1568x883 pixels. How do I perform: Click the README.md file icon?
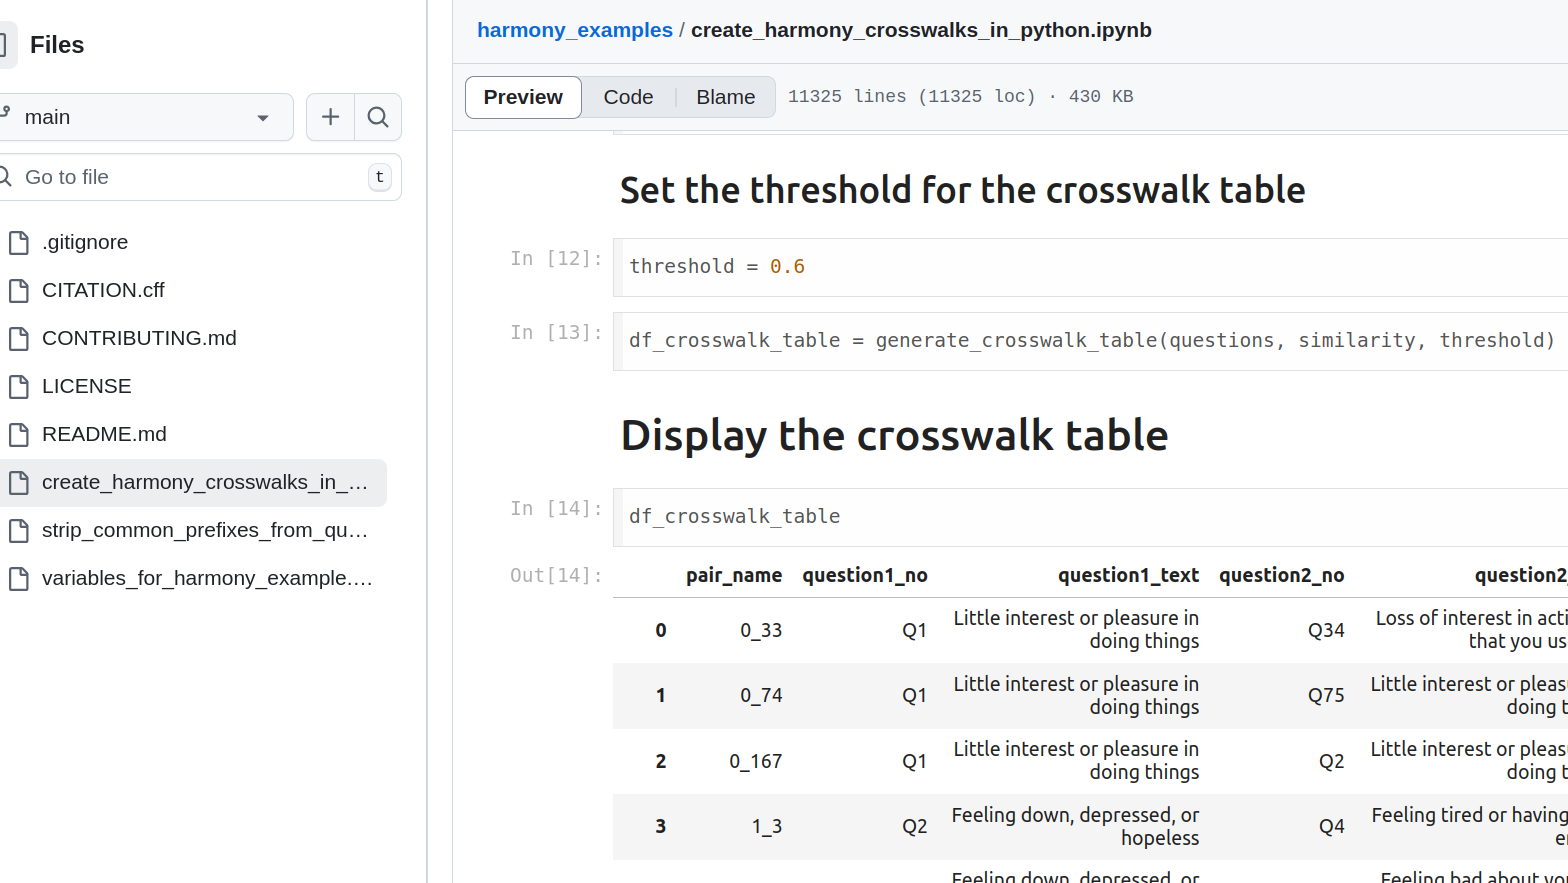pos(19,434)
